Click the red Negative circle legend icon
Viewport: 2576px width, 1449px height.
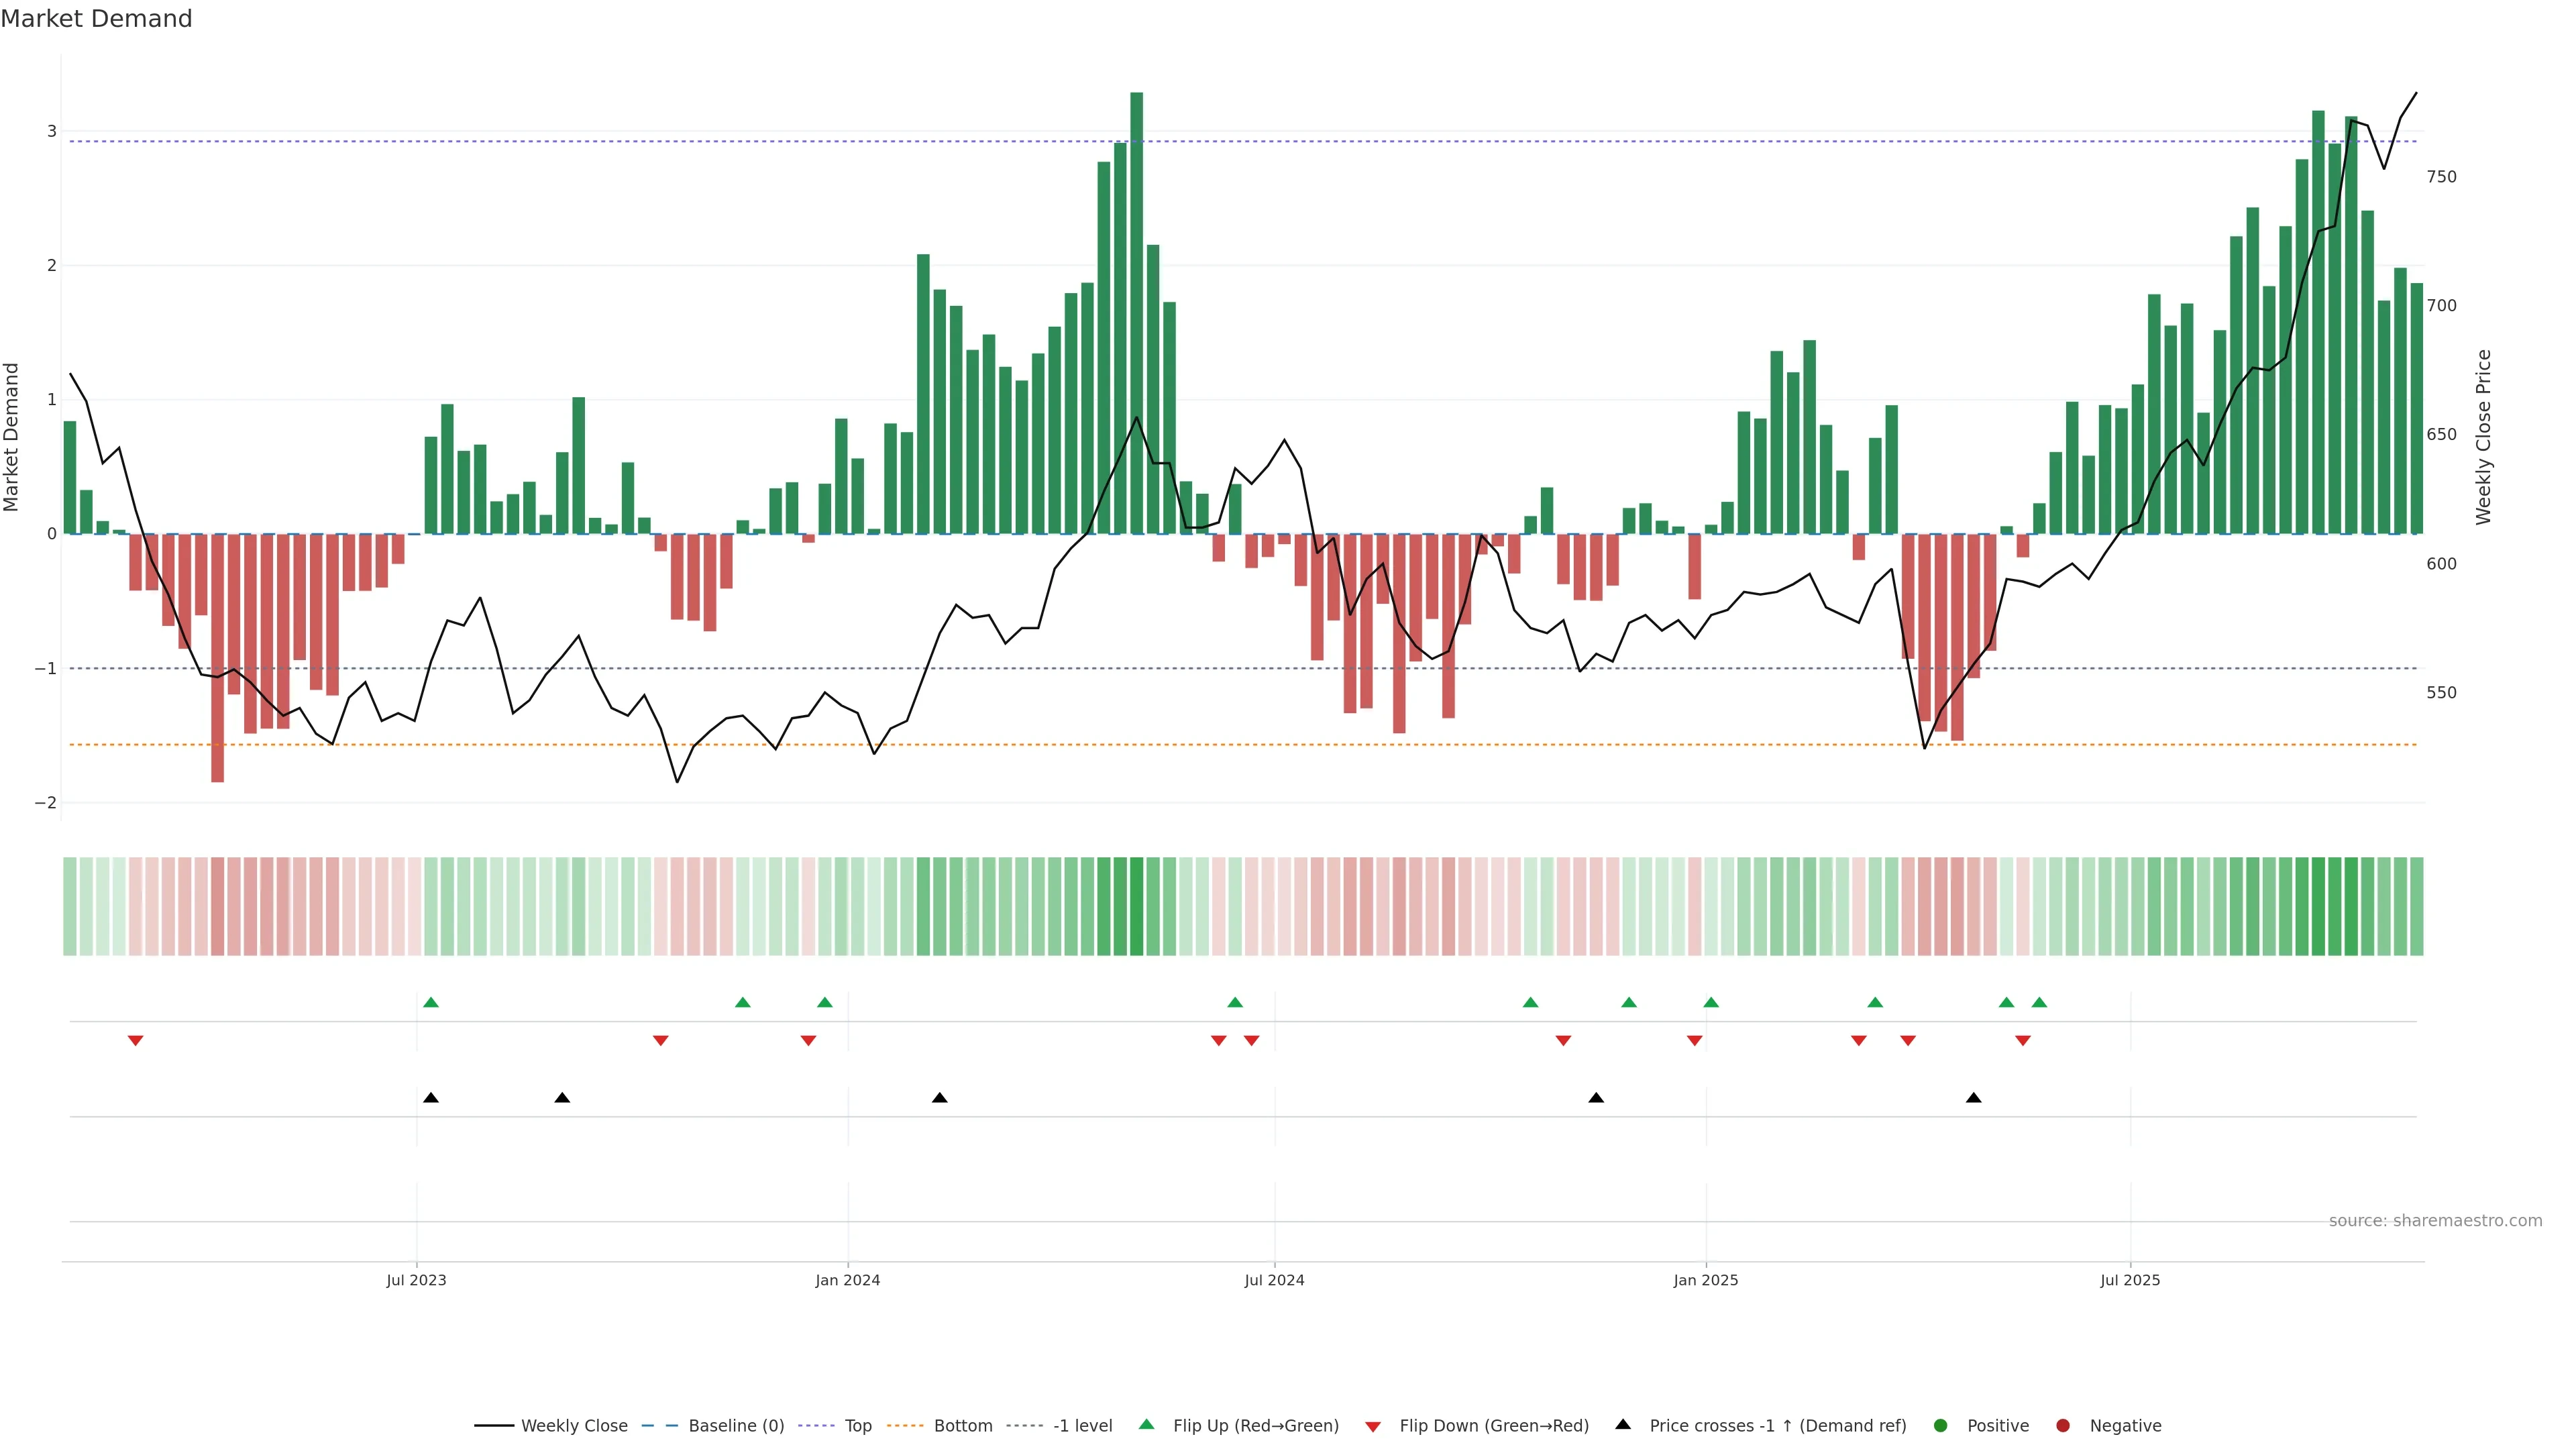point(2063,1426)
